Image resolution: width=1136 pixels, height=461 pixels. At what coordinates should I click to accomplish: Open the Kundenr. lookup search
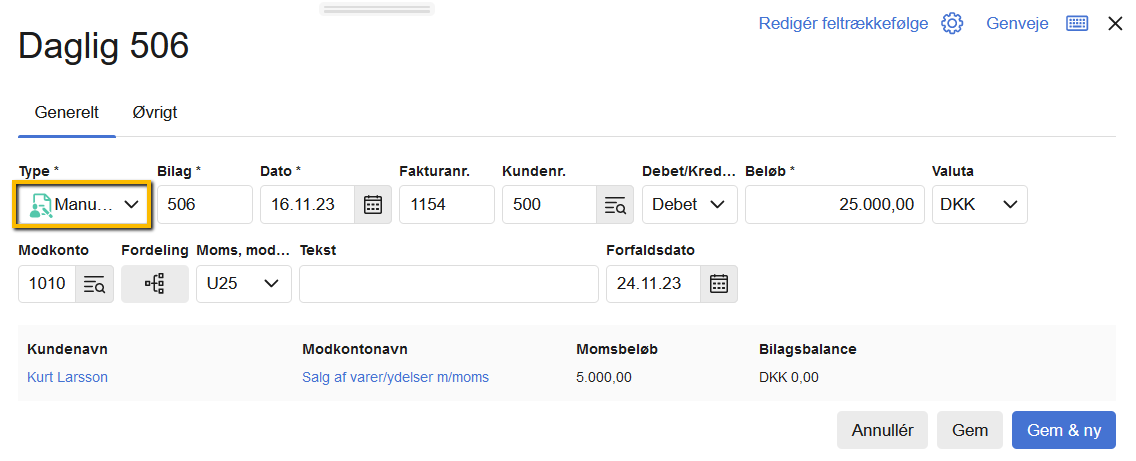pos(614,205)
